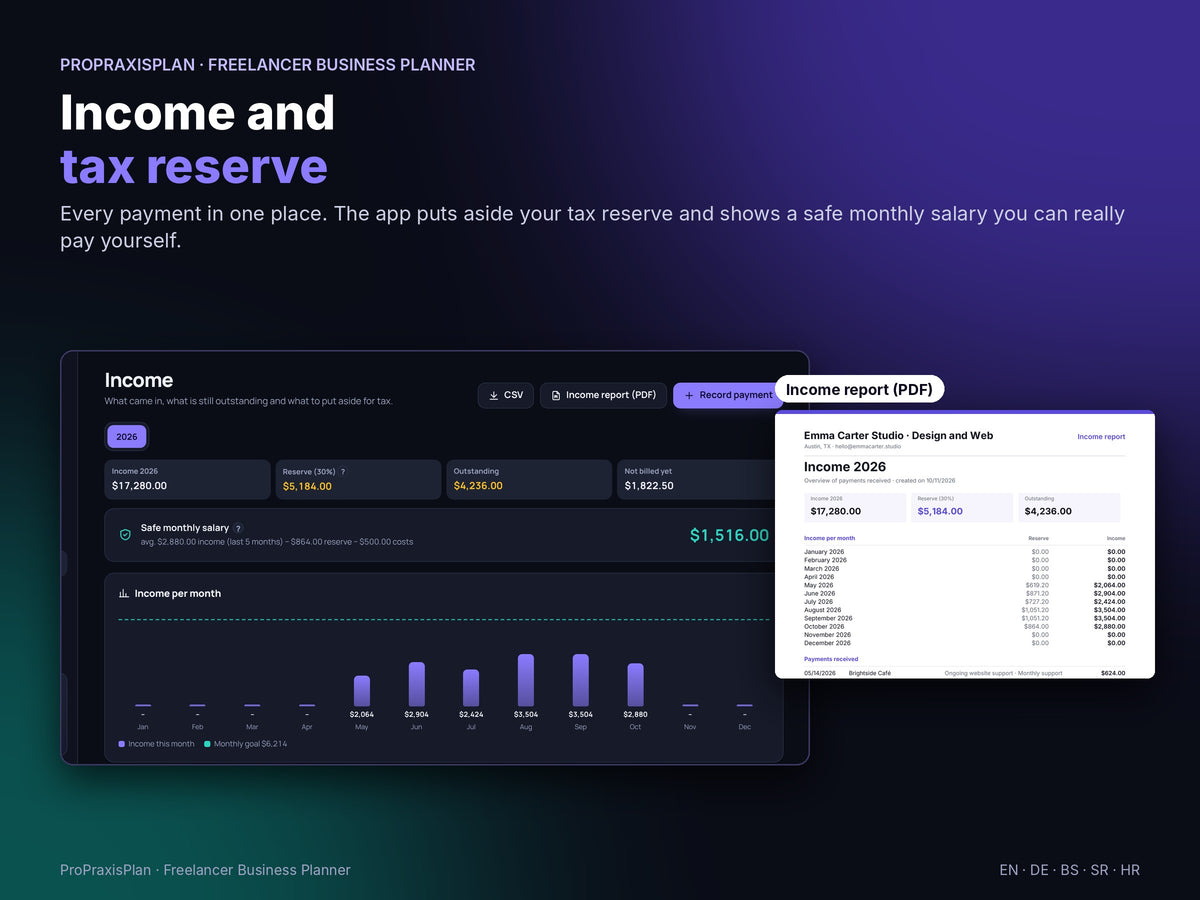1200x900 pixels.
Task: Click the $624.00 payment amount in the PDF
Action: (1113, 673)
